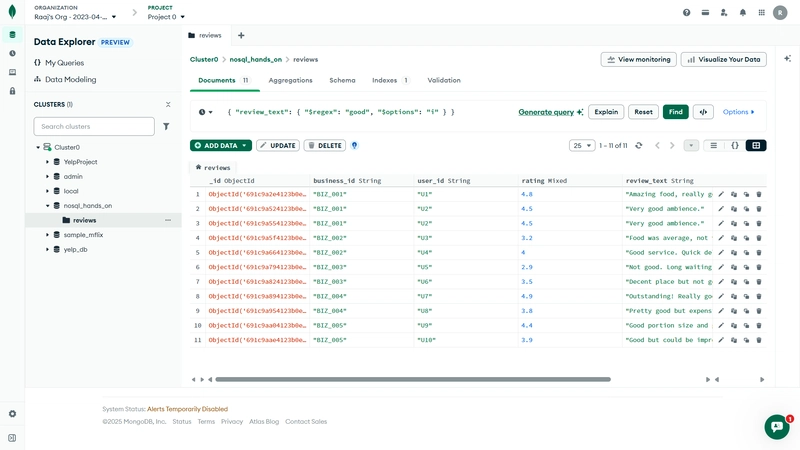Collapse the clusters panel with the X icon

click(x=168, y=104)
